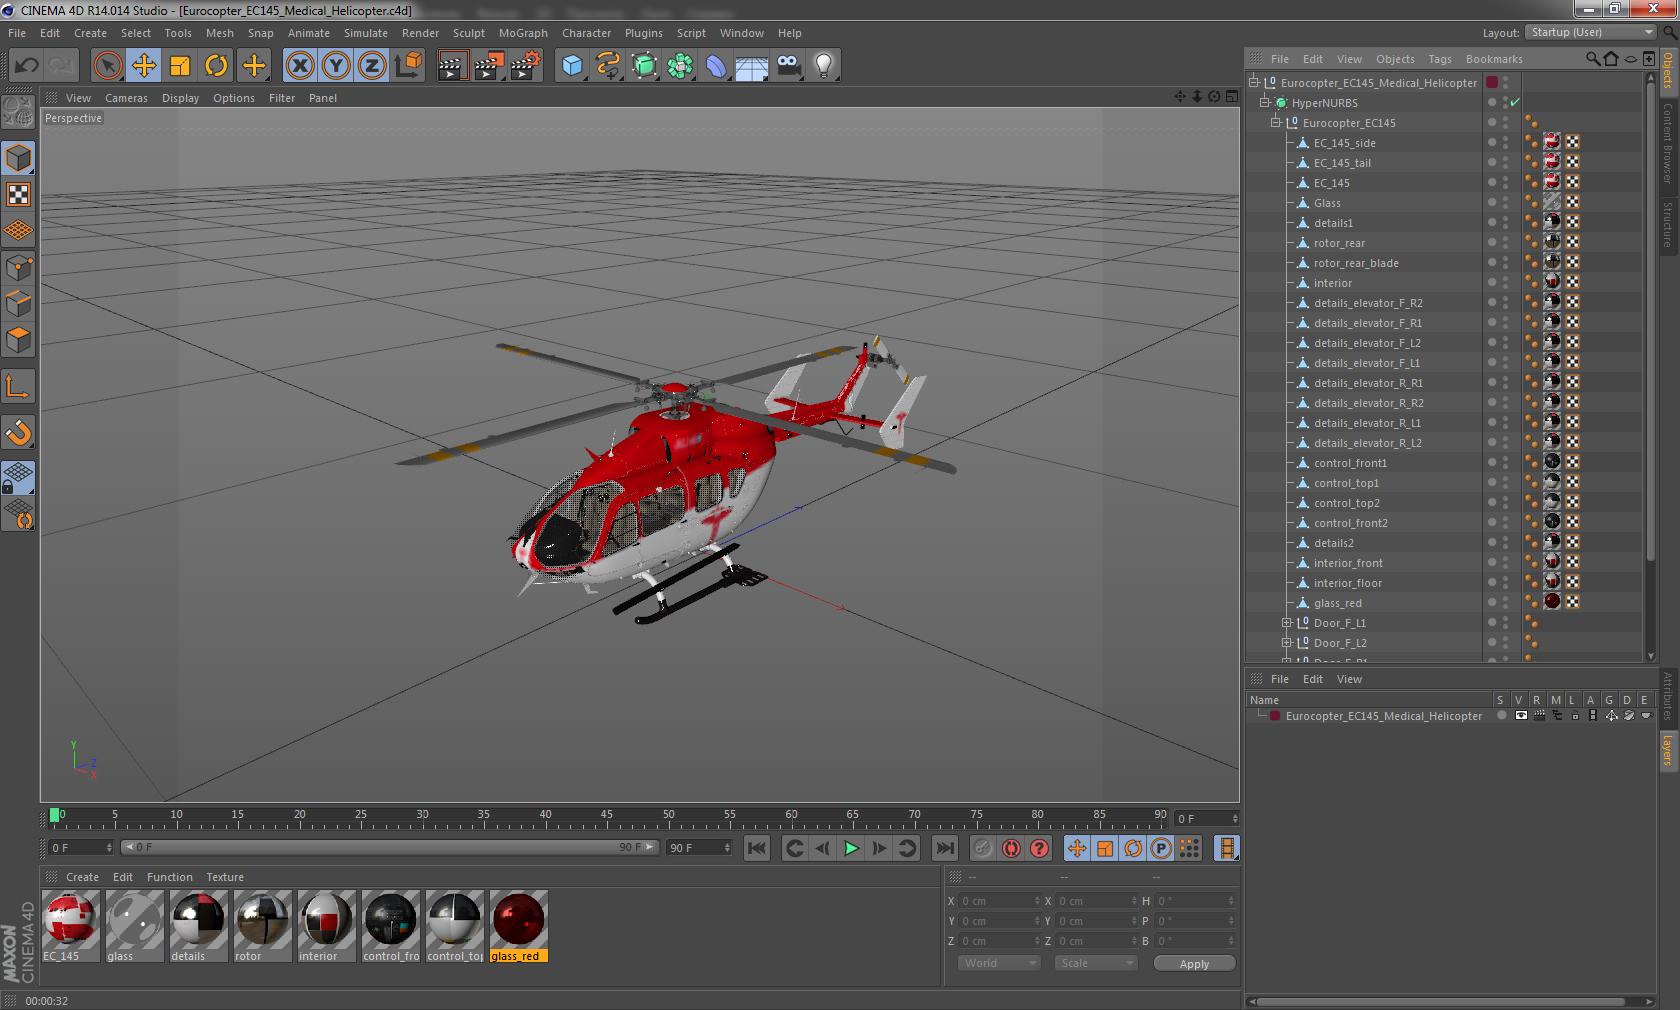Open the spline tools icon
The image size is (1680, 1010).
(x=608, y=66)
